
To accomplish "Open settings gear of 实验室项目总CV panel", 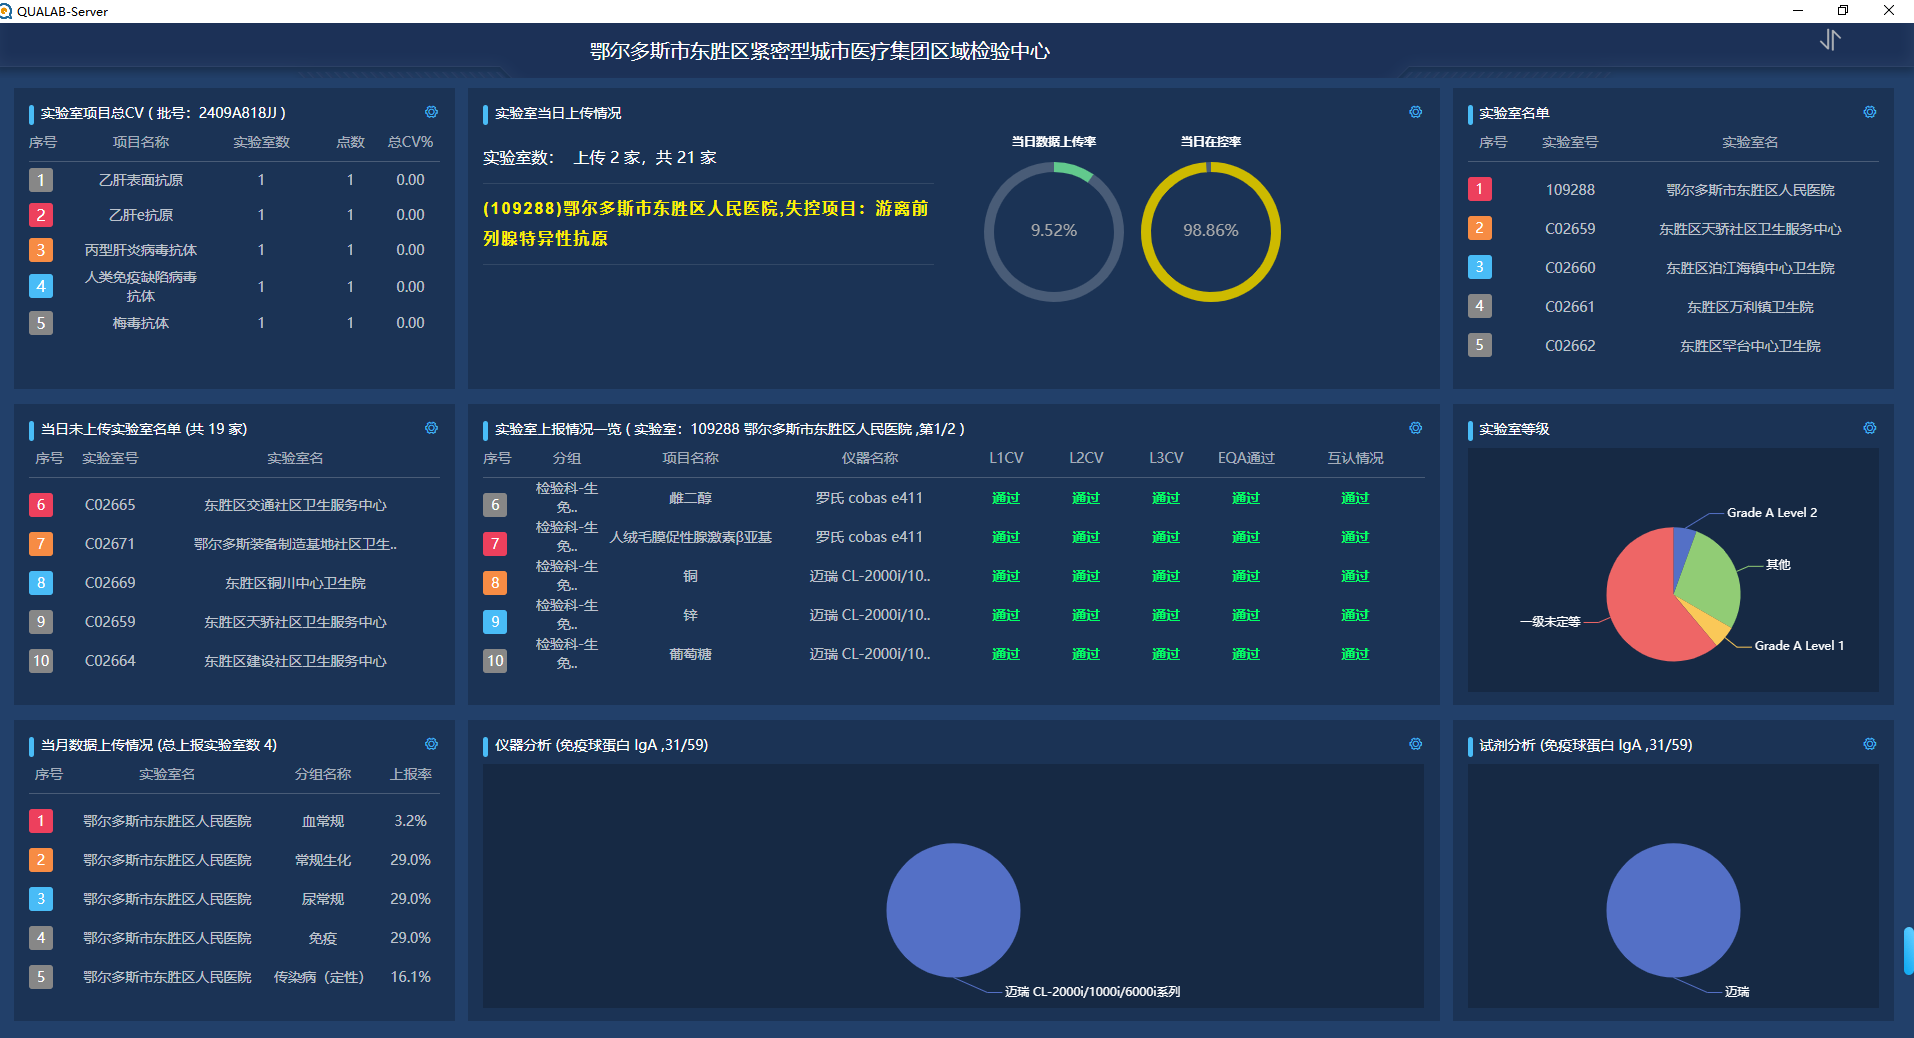I will tap(431, 112).
